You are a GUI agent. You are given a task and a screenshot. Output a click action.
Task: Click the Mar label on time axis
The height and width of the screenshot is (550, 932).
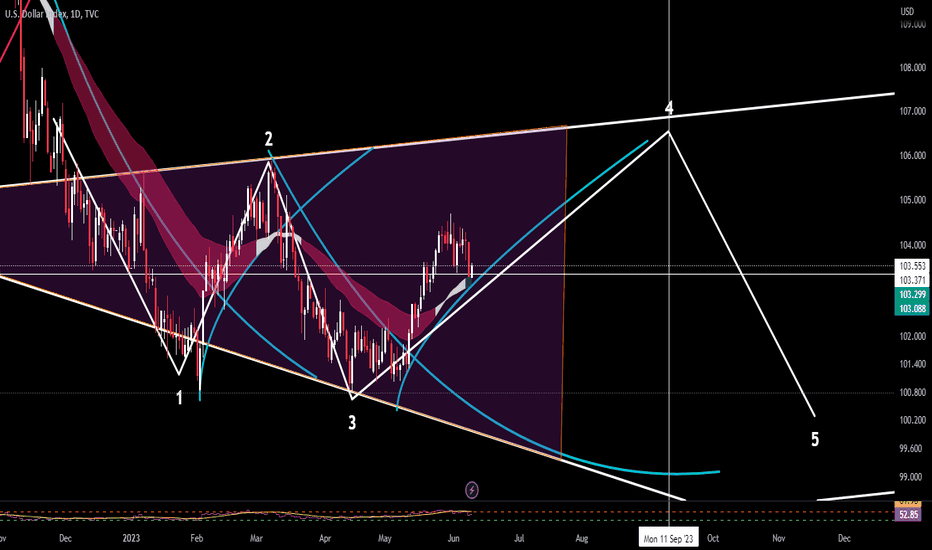point(256,538)
